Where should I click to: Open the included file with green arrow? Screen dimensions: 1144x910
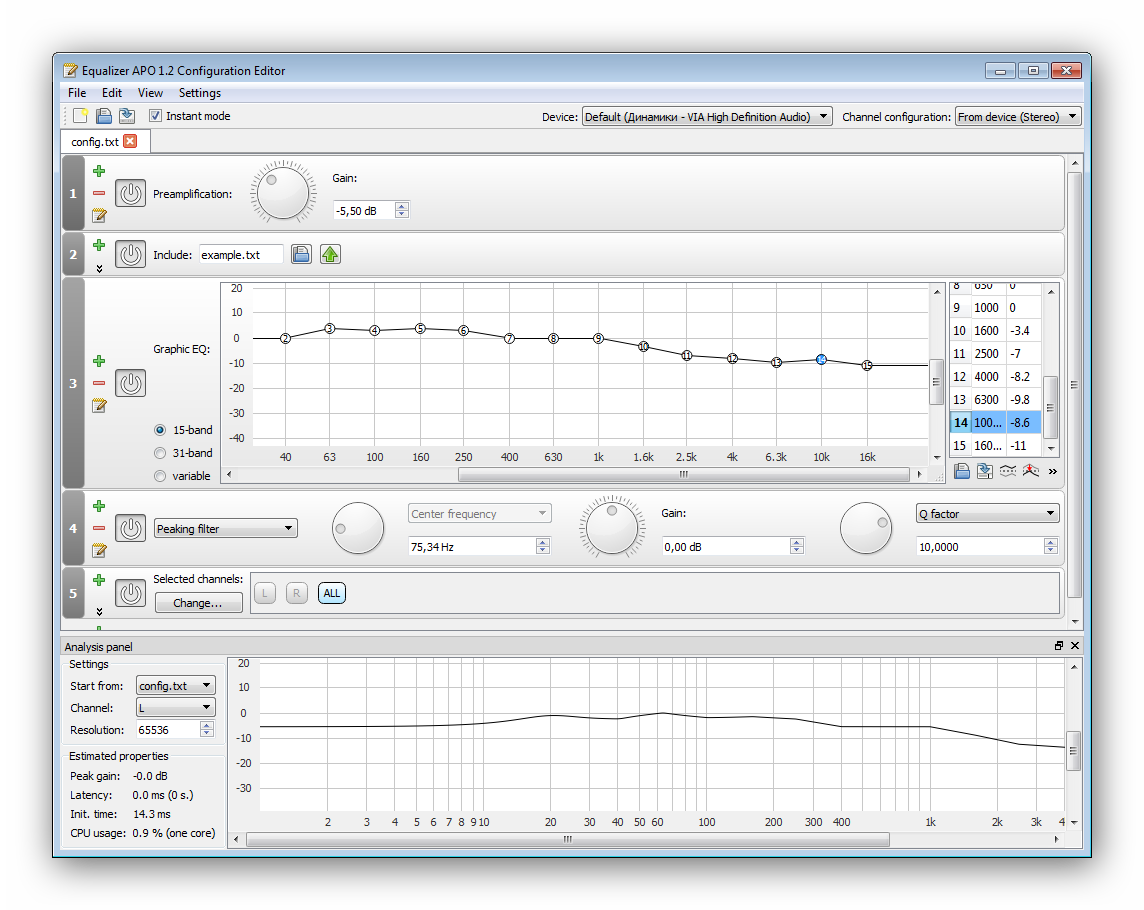[331, 254]
